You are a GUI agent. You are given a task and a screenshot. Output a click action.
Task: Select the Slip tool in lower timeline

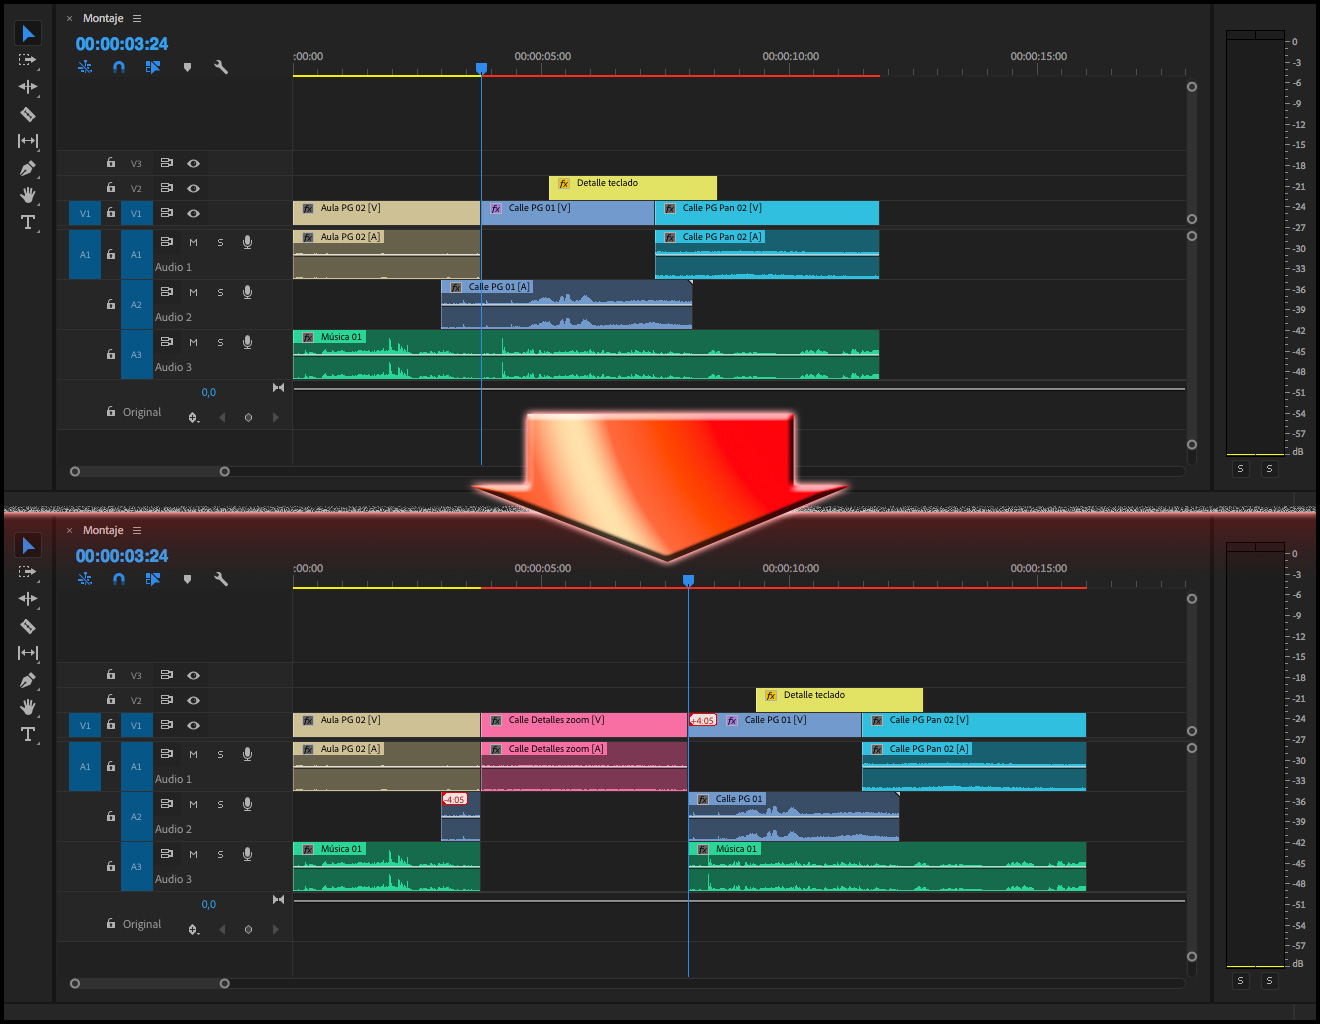28,653
